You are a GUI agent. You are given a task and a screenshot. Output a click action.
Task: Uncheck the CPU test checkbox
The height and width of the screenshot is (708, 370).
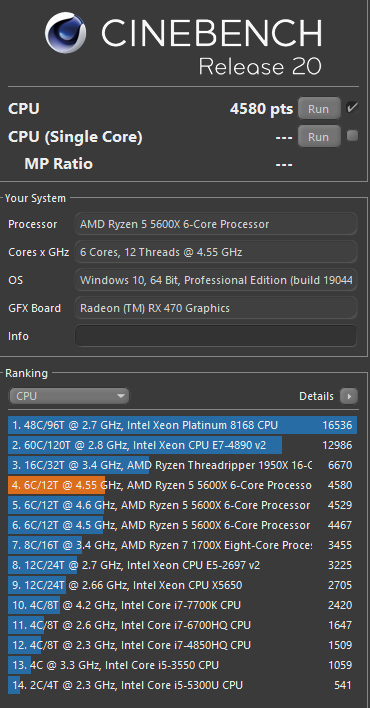click(352, 108)
